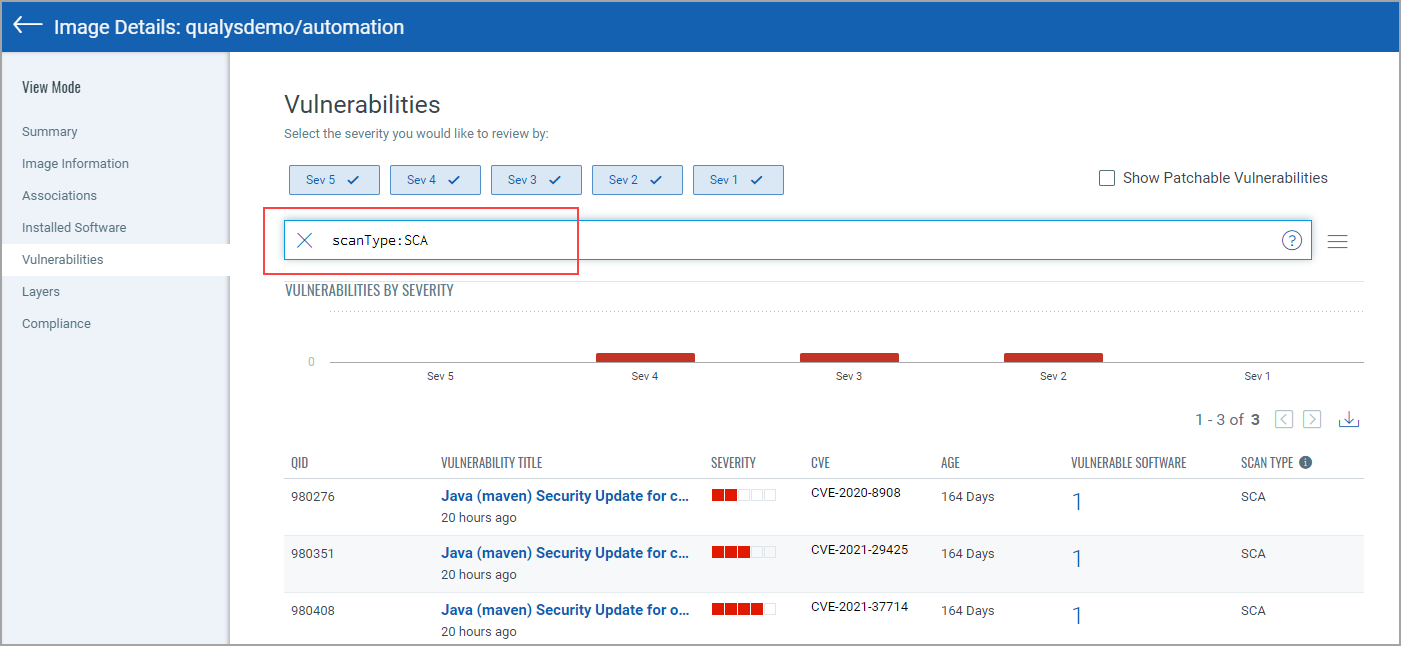The image size is (1401, 646).
Task: Go to previous page of results
Action: (x=1284, y=419)
